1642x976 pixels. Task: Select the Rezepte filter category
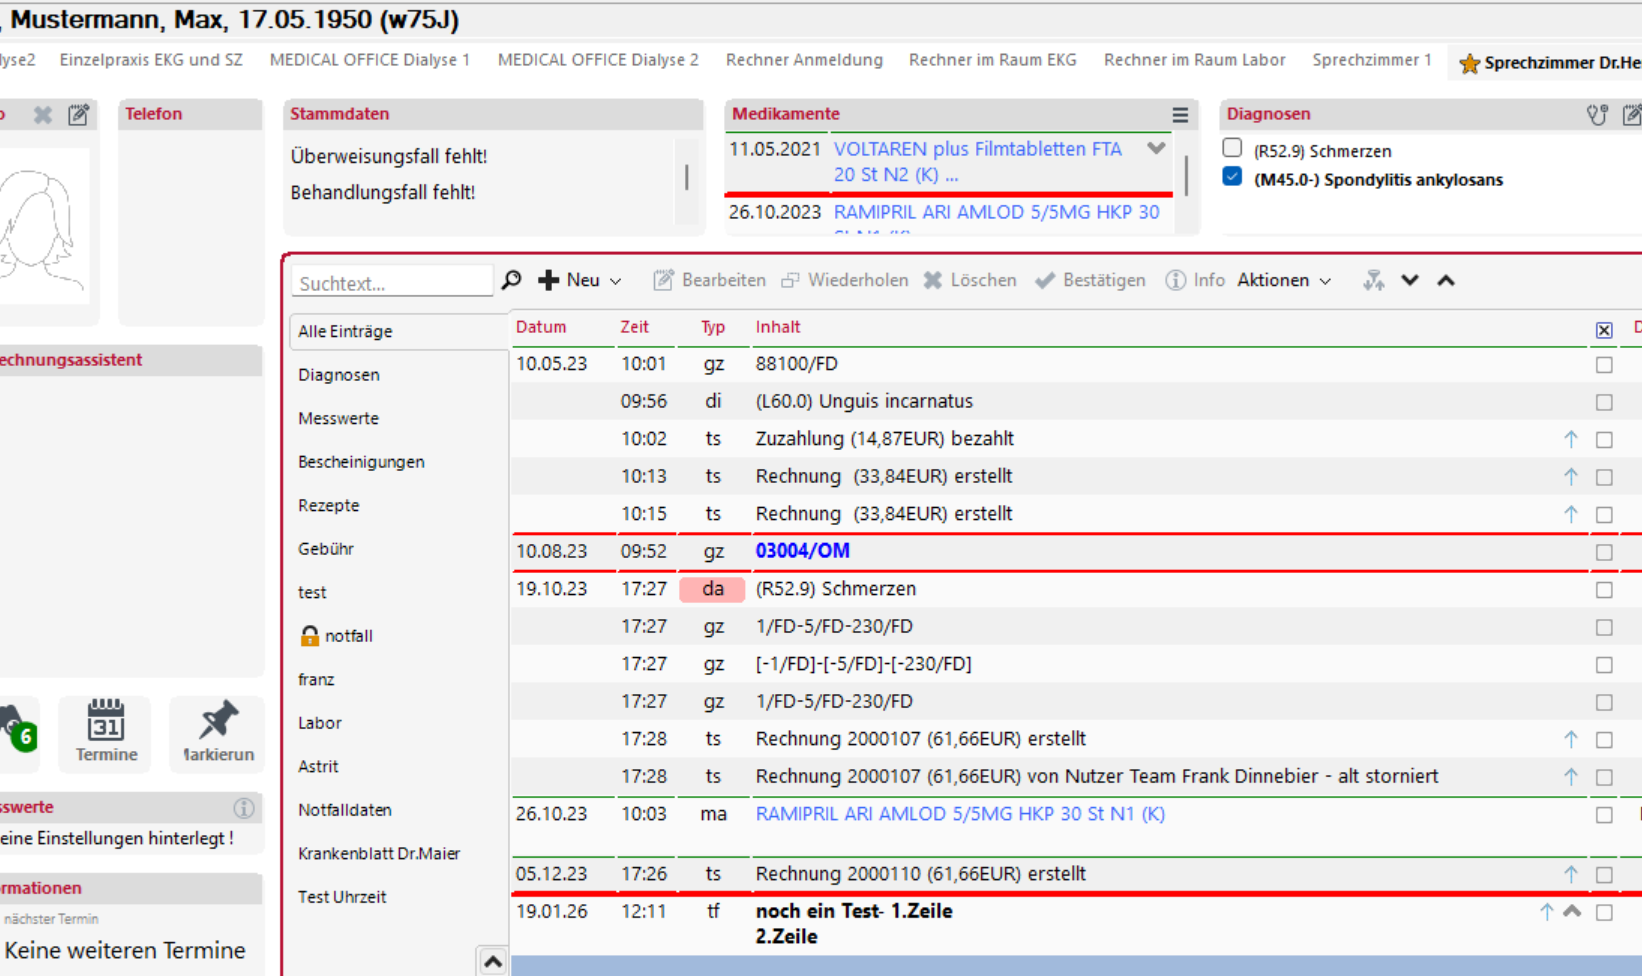[329, 506]
